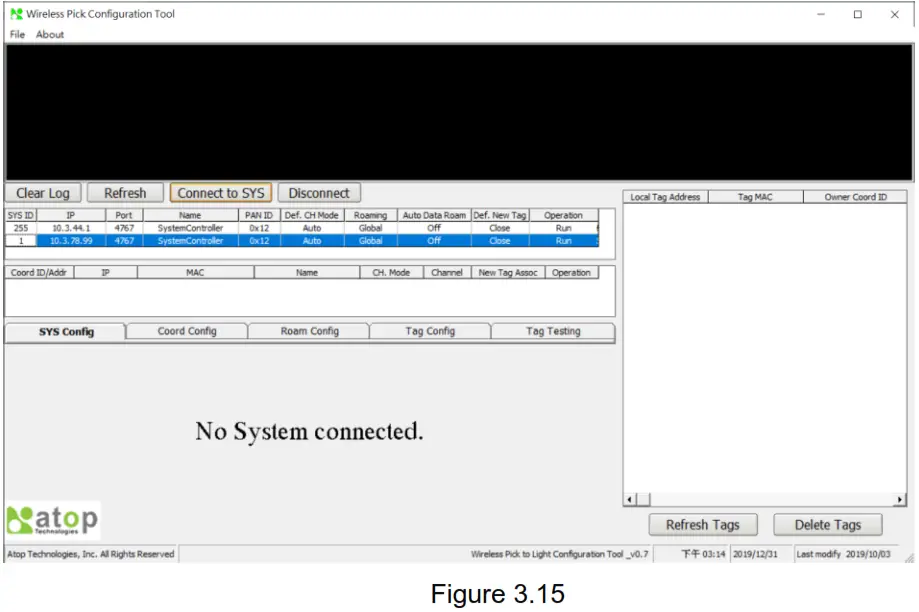This screenshot has height=612, width=919.
Task: Click the Roaming column header
Action: (370, 215)
